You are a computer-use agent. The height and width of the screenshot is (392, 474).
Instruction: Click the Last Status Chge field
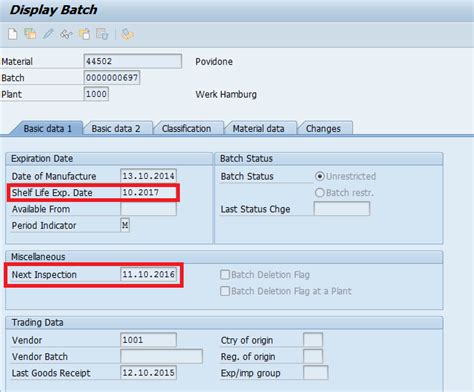tap(342, 209)
